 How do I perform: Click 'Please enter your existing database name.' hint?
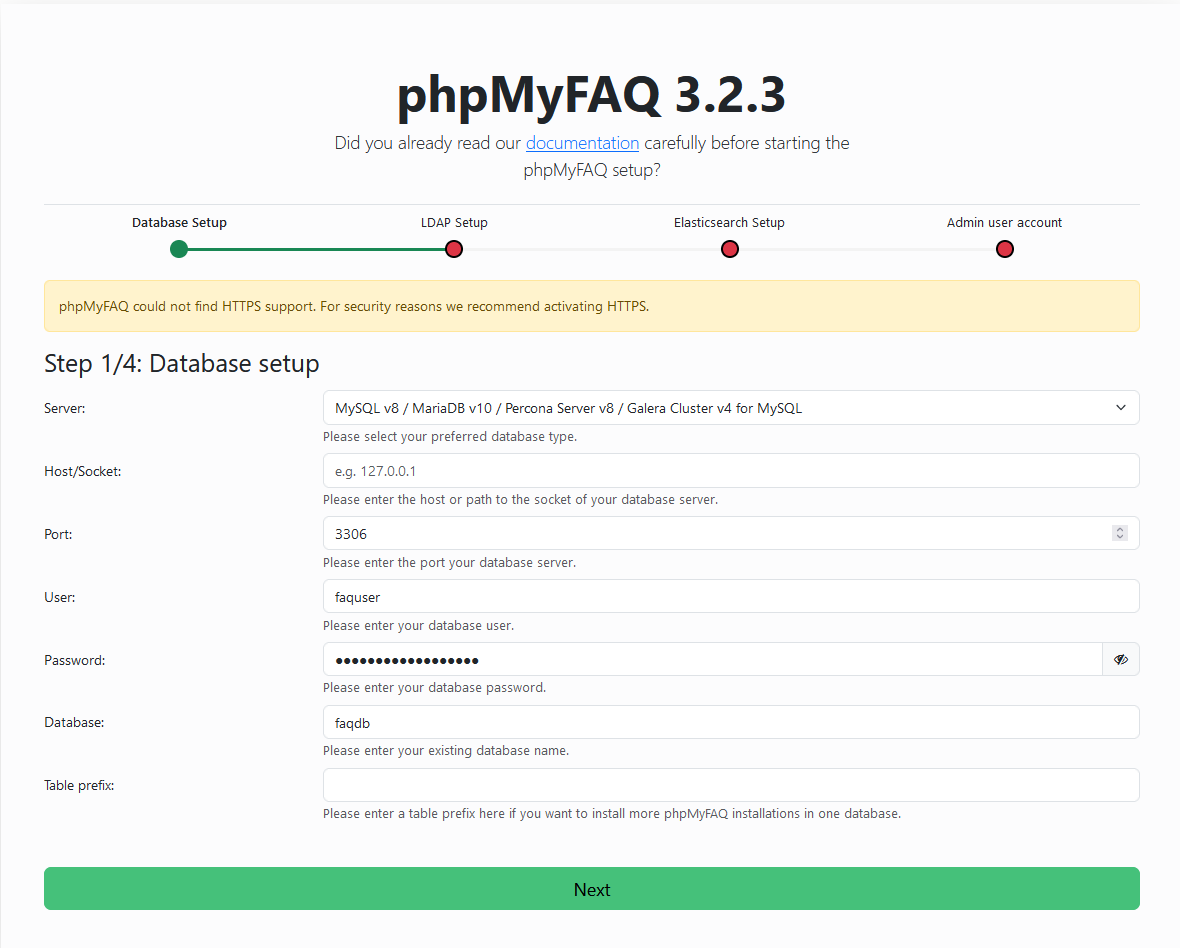tap(446, 751)
